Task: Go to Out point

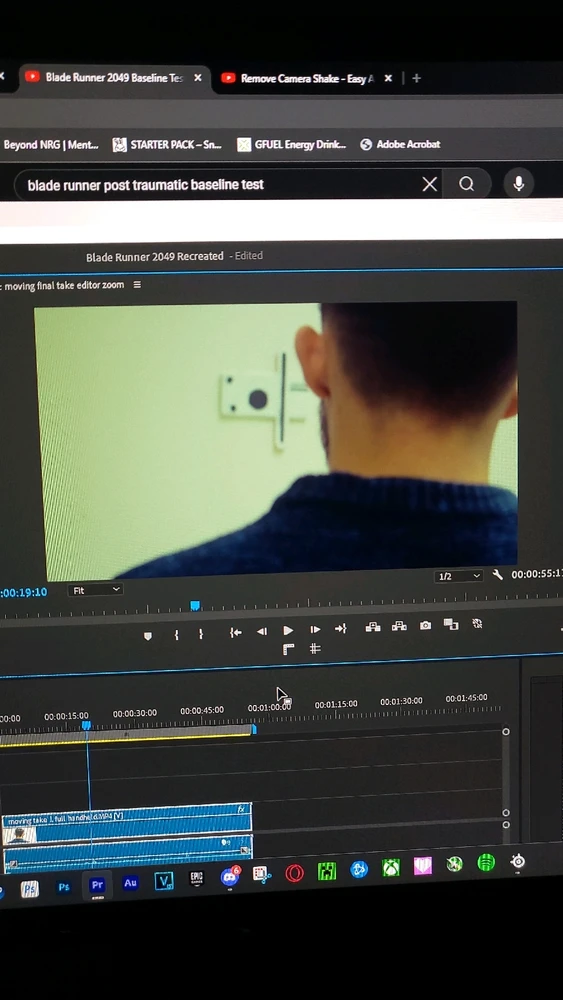Action: pos(340,629)
